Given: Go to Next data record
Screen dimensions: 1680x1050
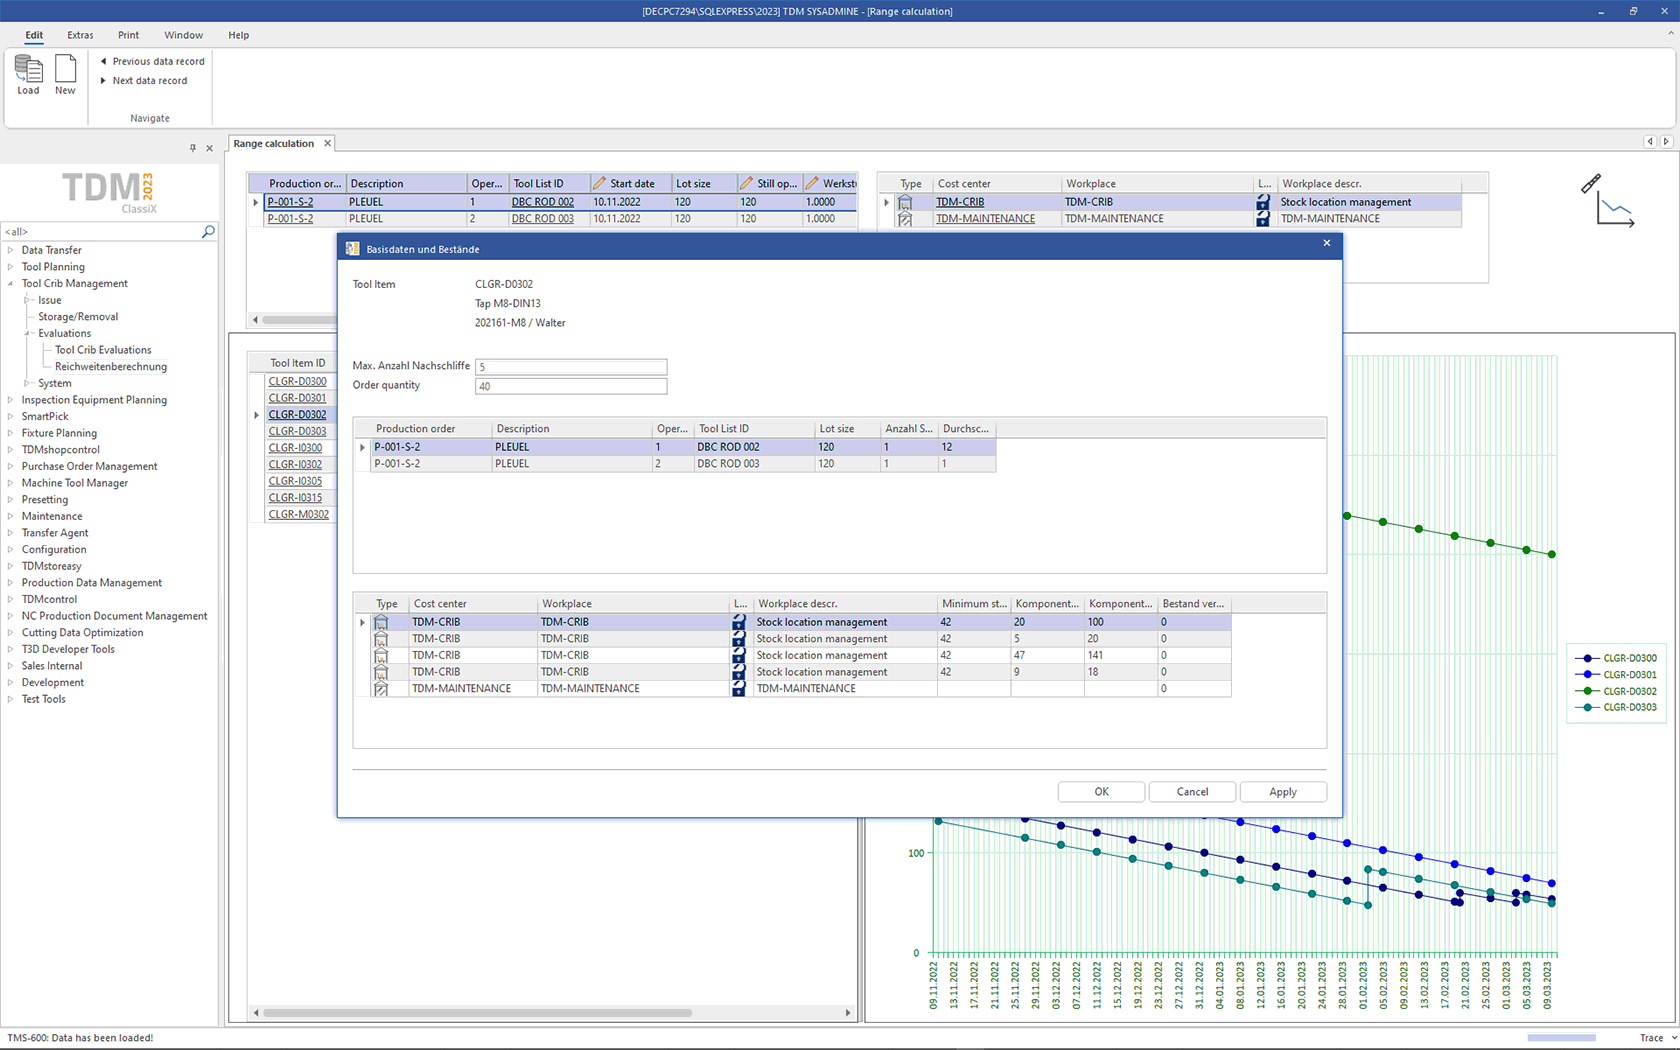Looking at the screenshot, I should tap(143, 81).
